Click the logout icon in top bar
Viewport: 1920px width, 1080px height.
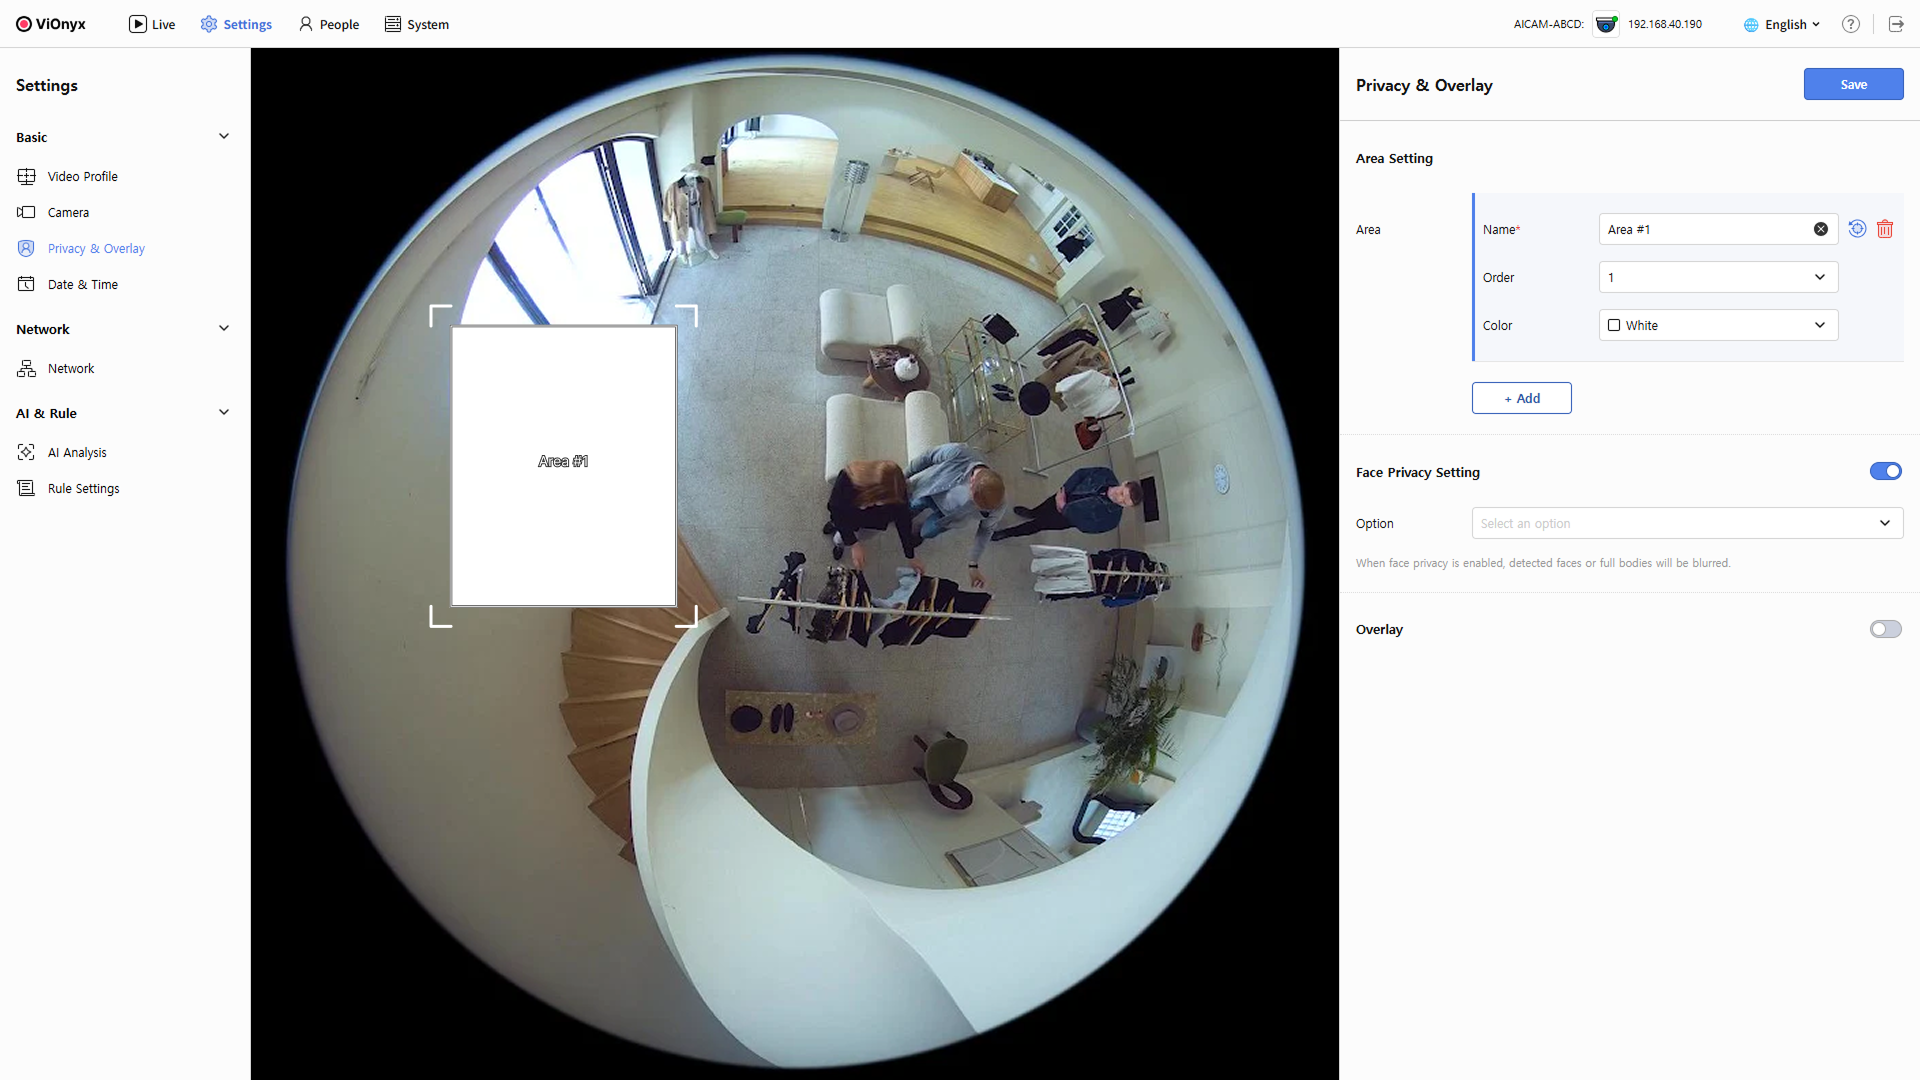1896,24
